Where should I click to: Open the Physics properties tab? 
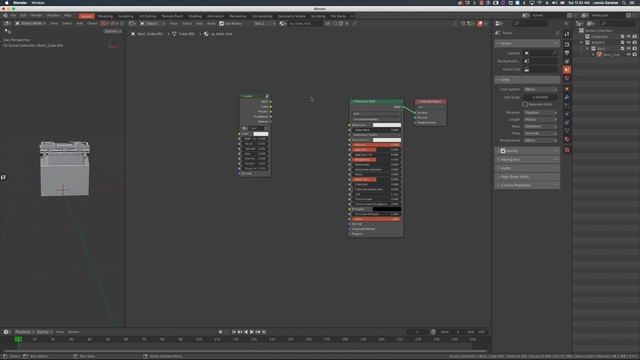[567, 114]
